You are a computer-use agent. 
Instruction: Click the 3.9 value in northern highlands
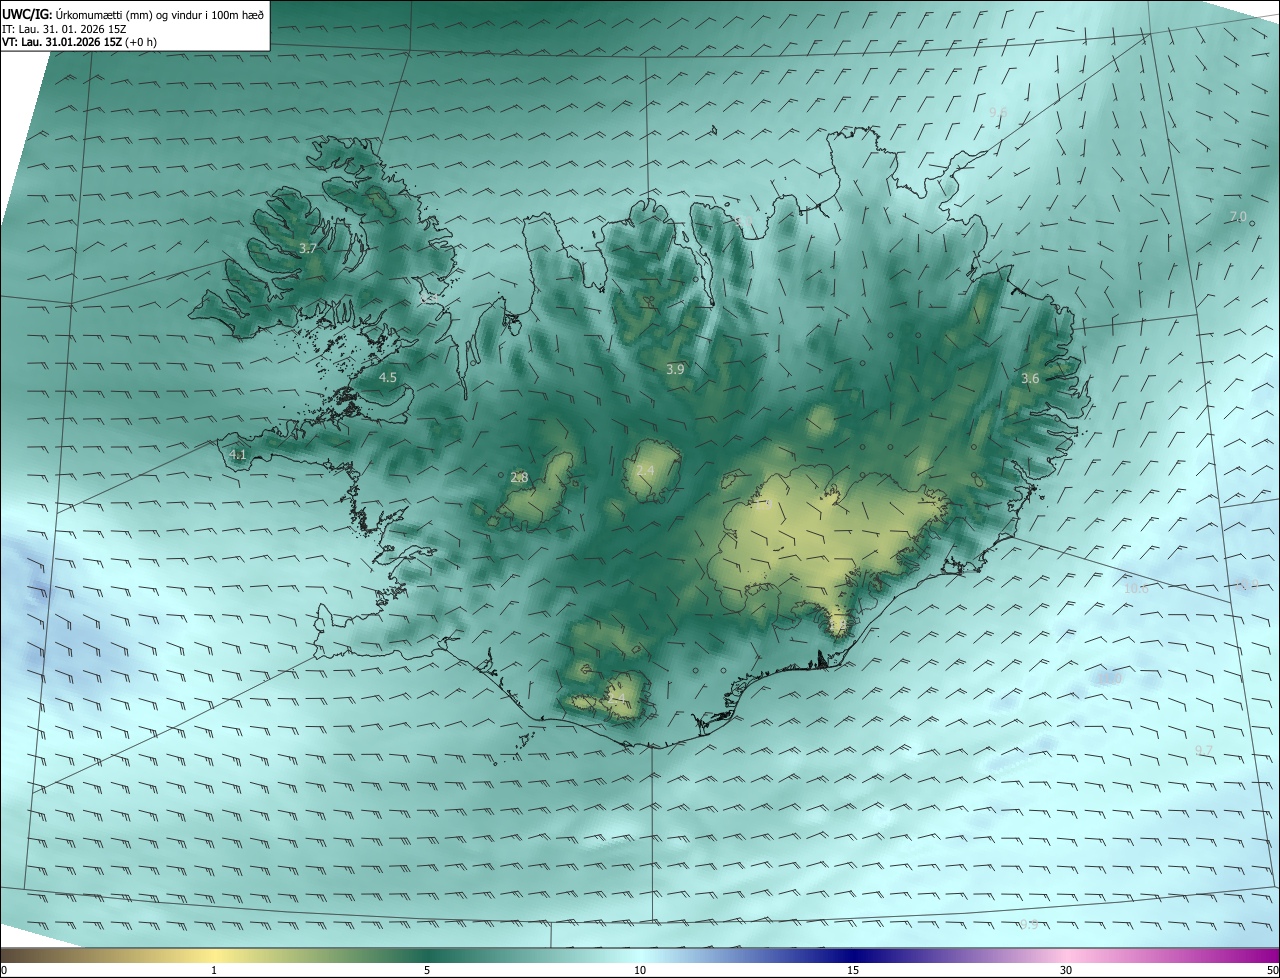click(675, 369)
